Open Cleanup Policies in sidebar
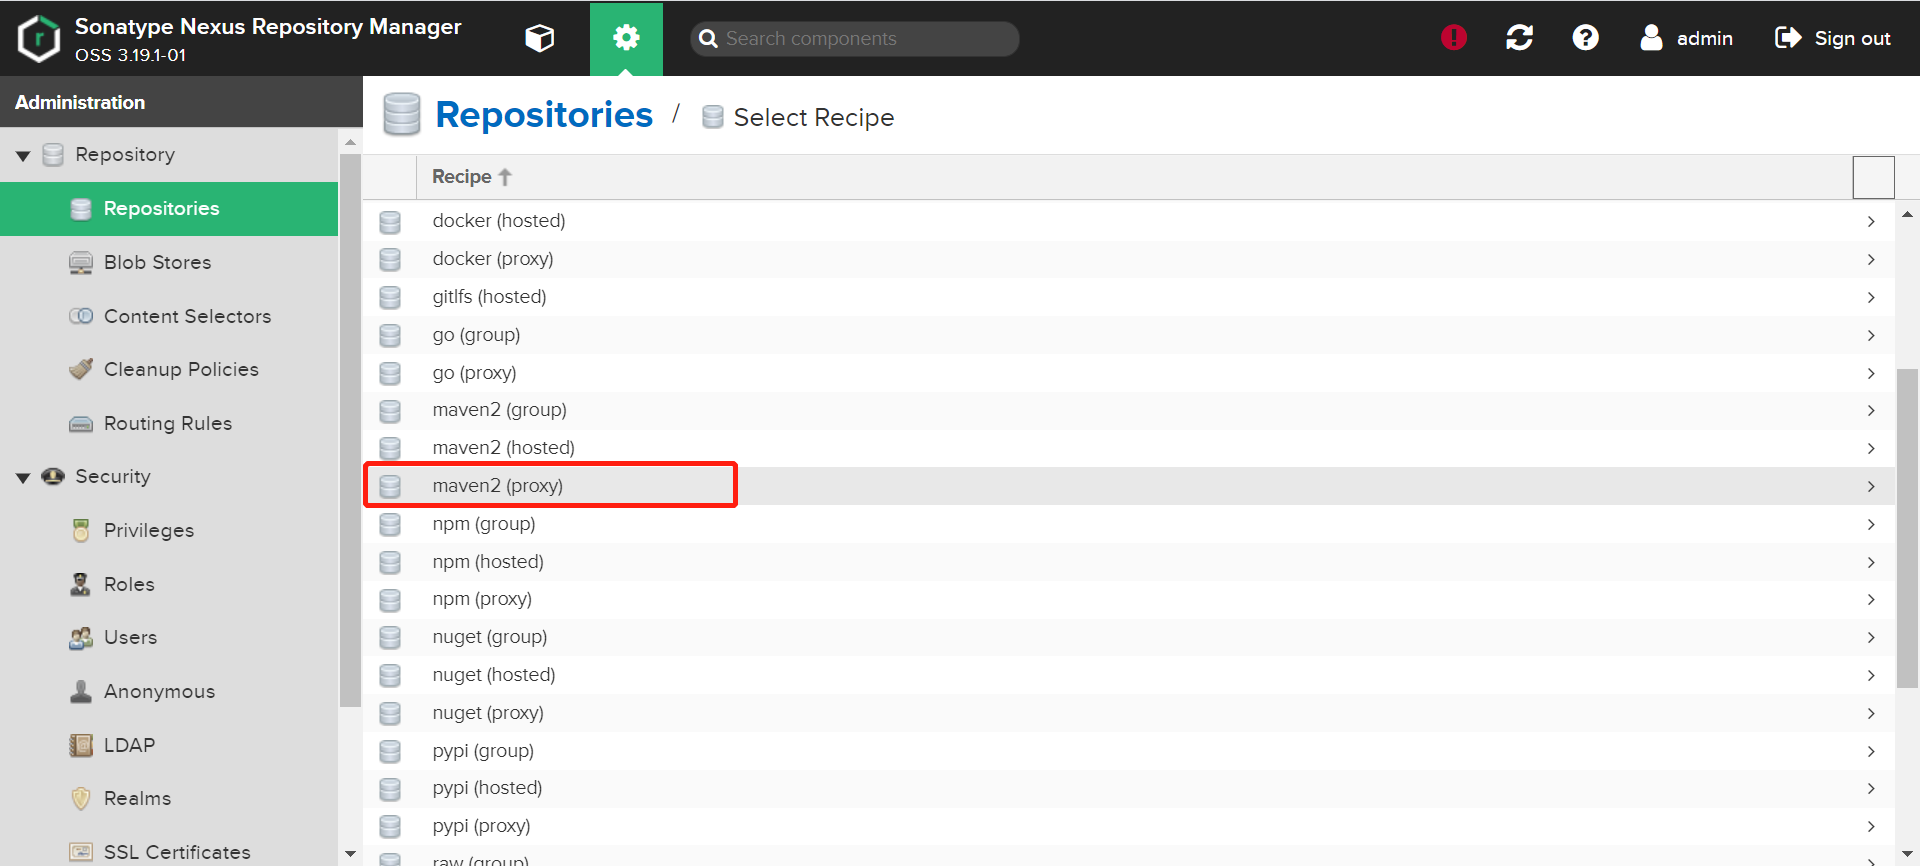The image size is (1920, 866). click(169, 369)
